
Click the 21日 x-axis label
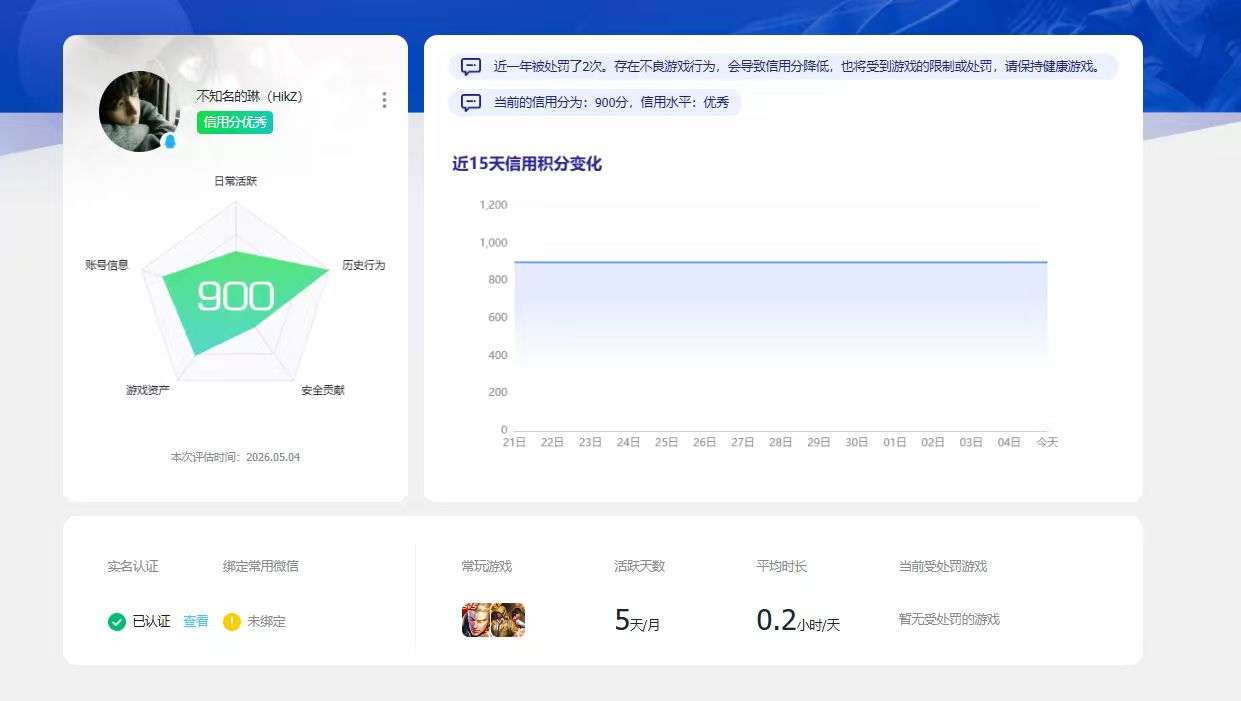(x=514, y=442)
